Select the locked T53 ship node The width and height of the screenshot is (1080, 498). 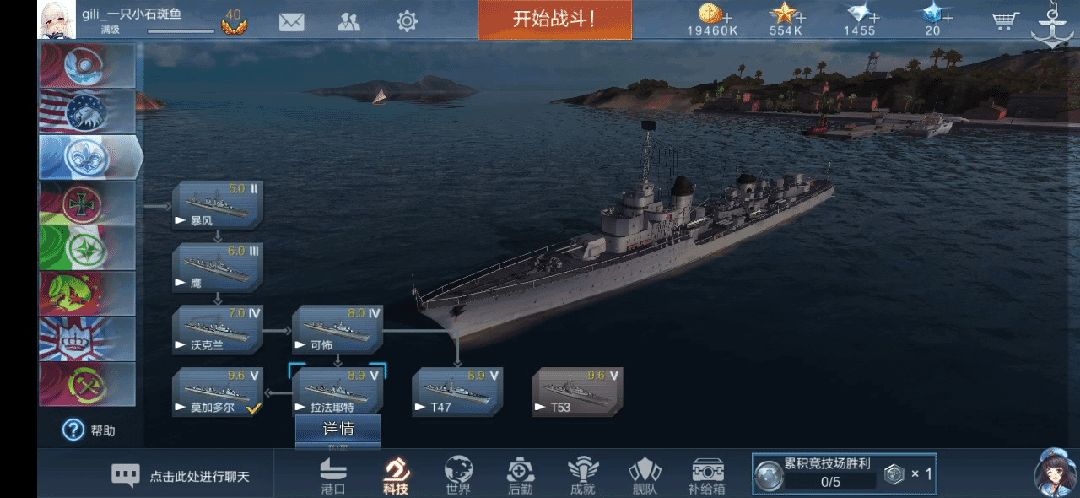[x=578, y=392]
